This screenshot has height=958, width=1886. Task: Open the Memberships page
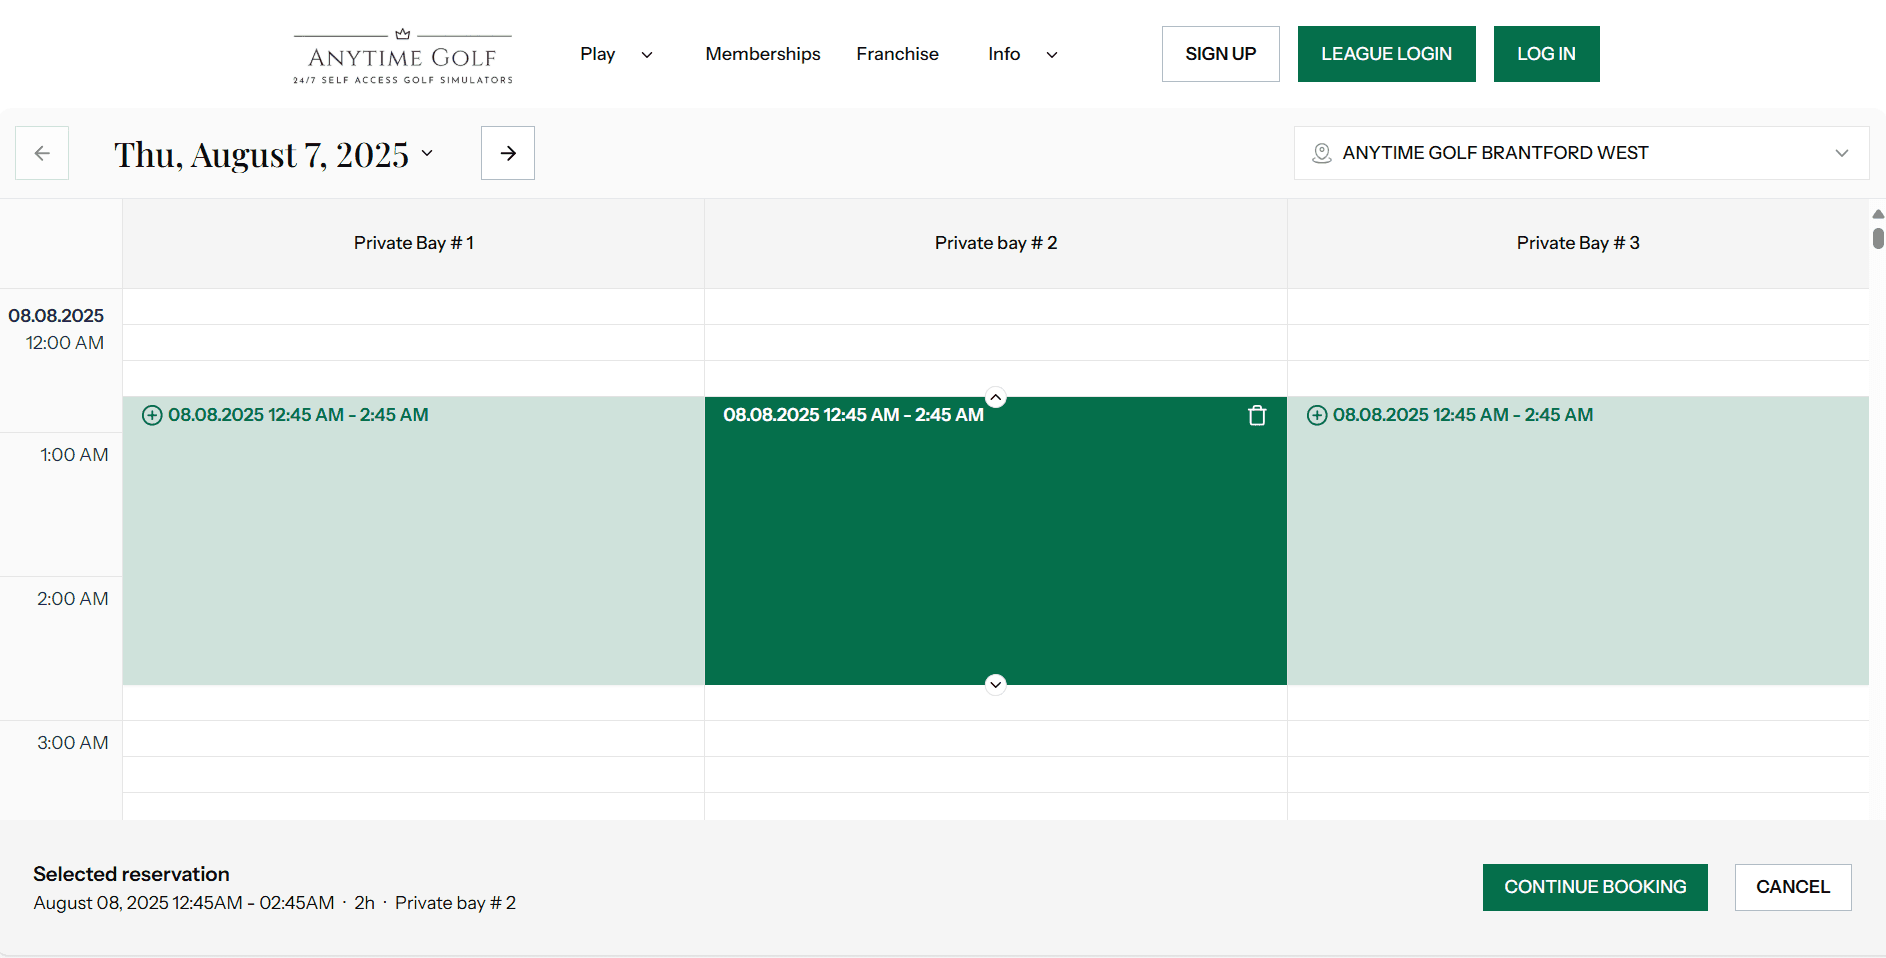pos(762,54)
